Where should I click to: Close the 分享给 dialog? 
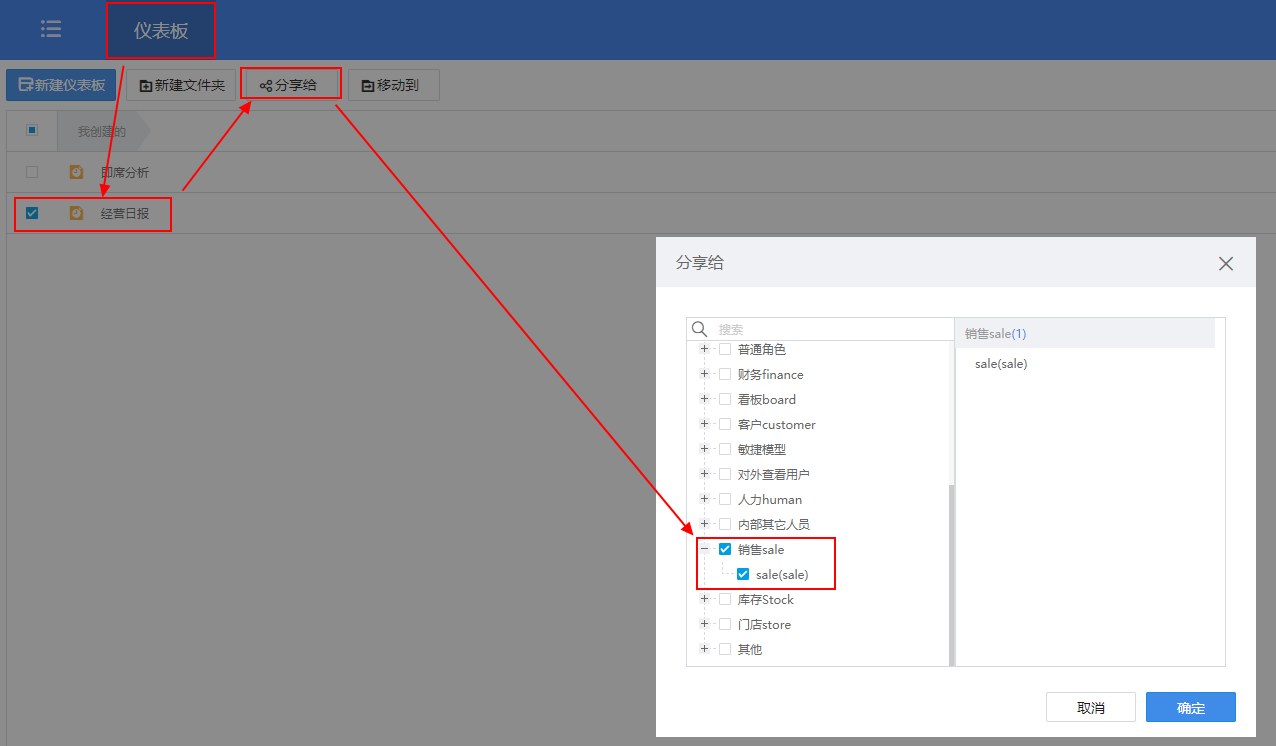(1226, 264)
